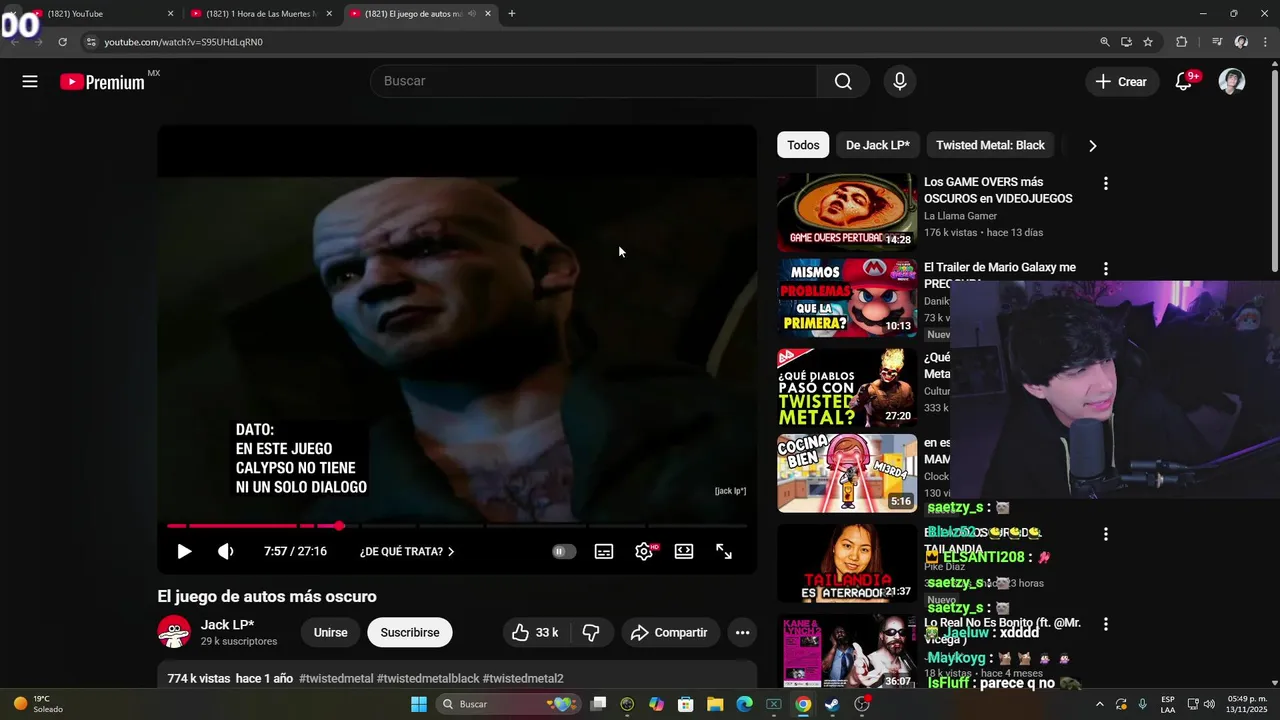
Task: Mute the video volume speaker icon
Action: point(226,551)
